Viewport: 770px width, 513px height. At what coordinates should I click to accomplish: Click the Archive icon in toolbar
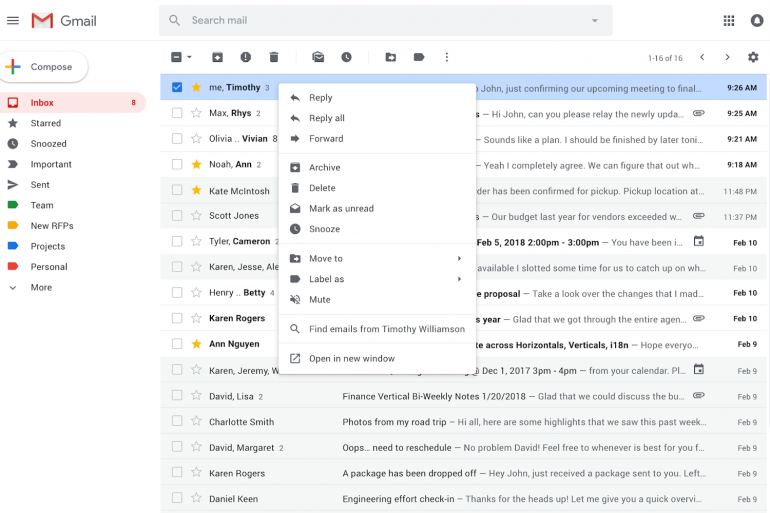217,57
